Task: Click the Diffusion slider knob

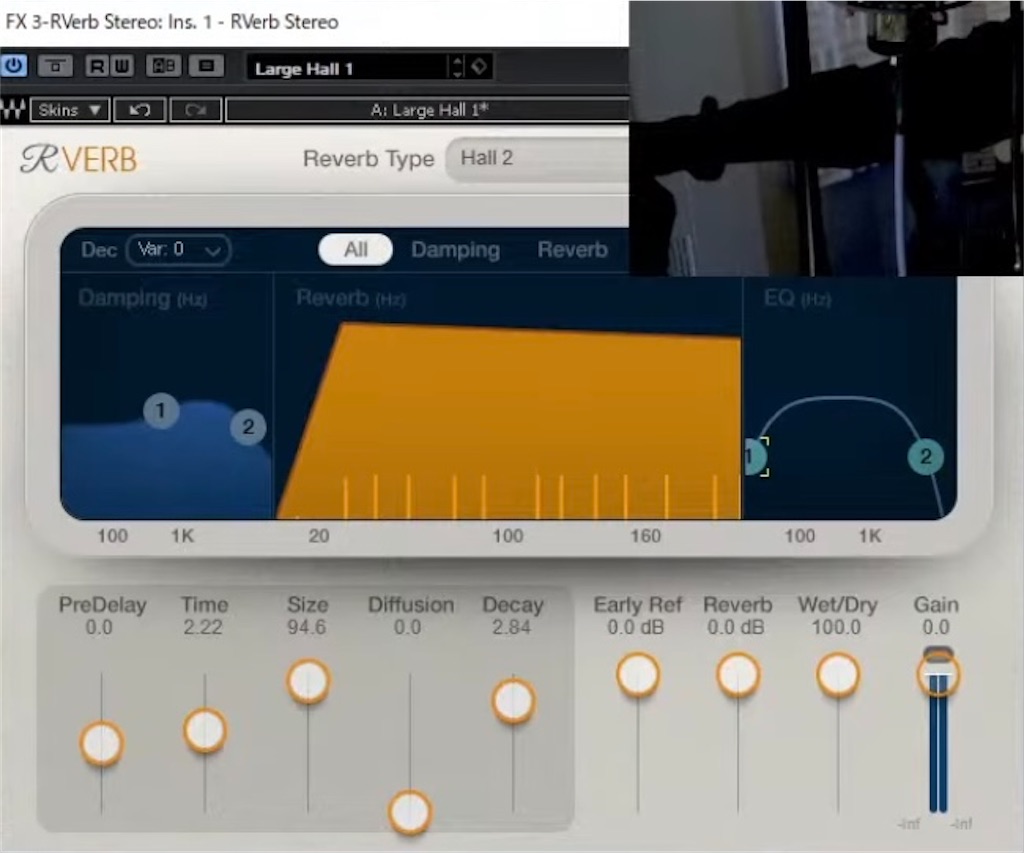Action: pyautogui.click(x=409, y=813)
